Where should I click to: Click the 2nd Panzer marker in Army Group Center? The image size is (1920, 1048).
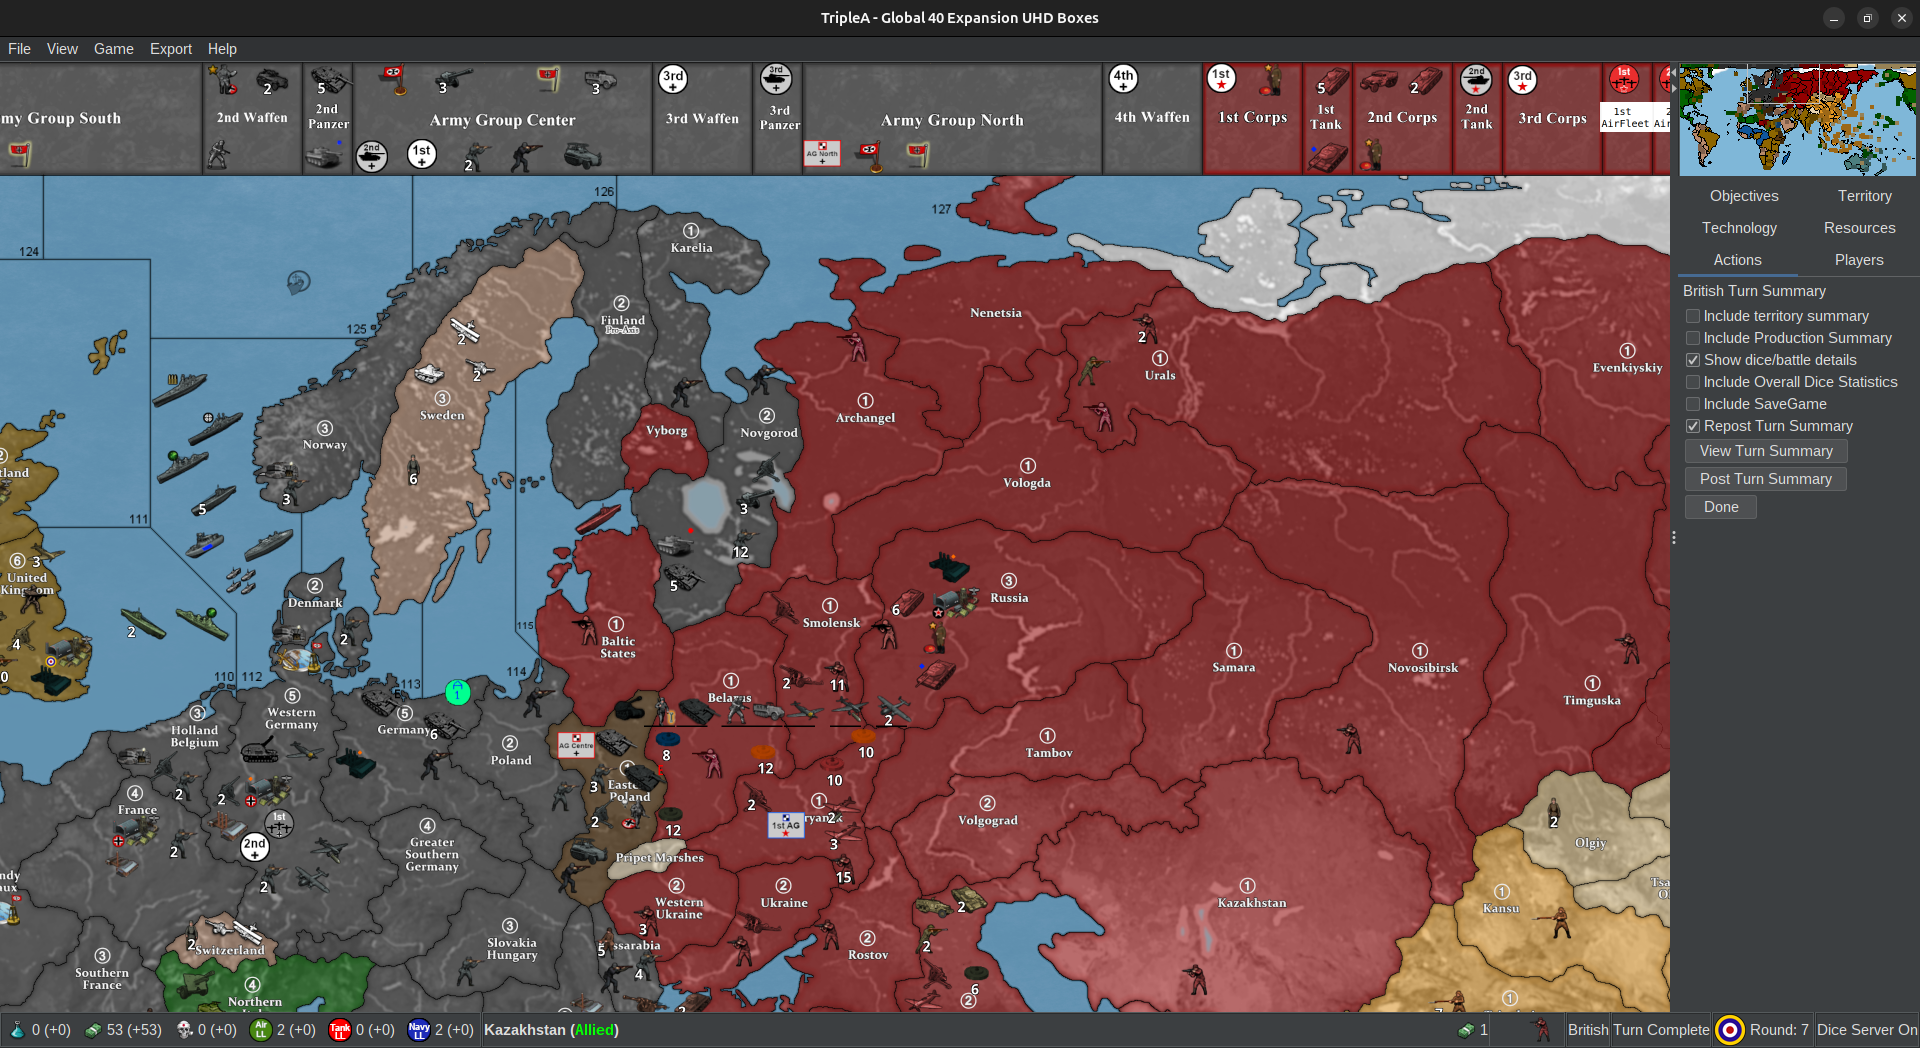click(x=372, y=155)
